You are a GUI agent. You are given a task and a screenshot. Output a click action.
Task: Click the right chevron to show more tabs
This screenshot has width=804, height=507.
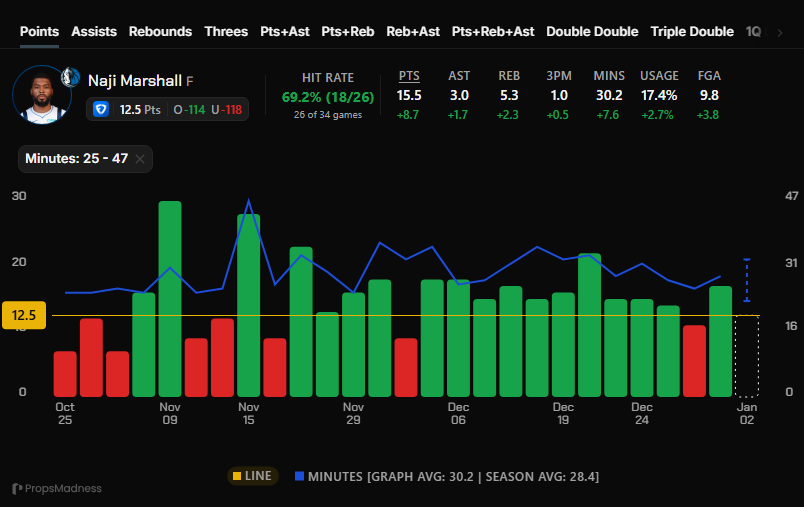pos(780,33)
